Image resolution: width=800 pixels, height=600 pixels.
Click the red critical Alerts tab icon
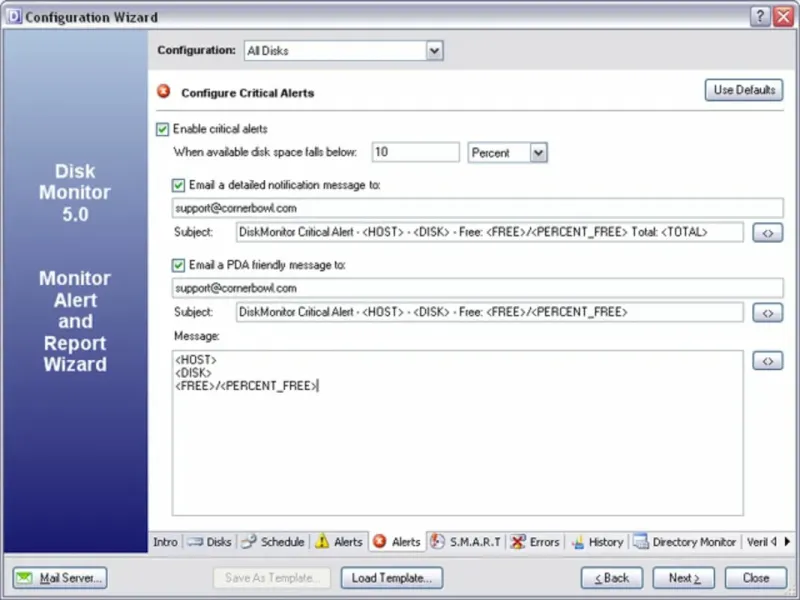click(380, 541)
